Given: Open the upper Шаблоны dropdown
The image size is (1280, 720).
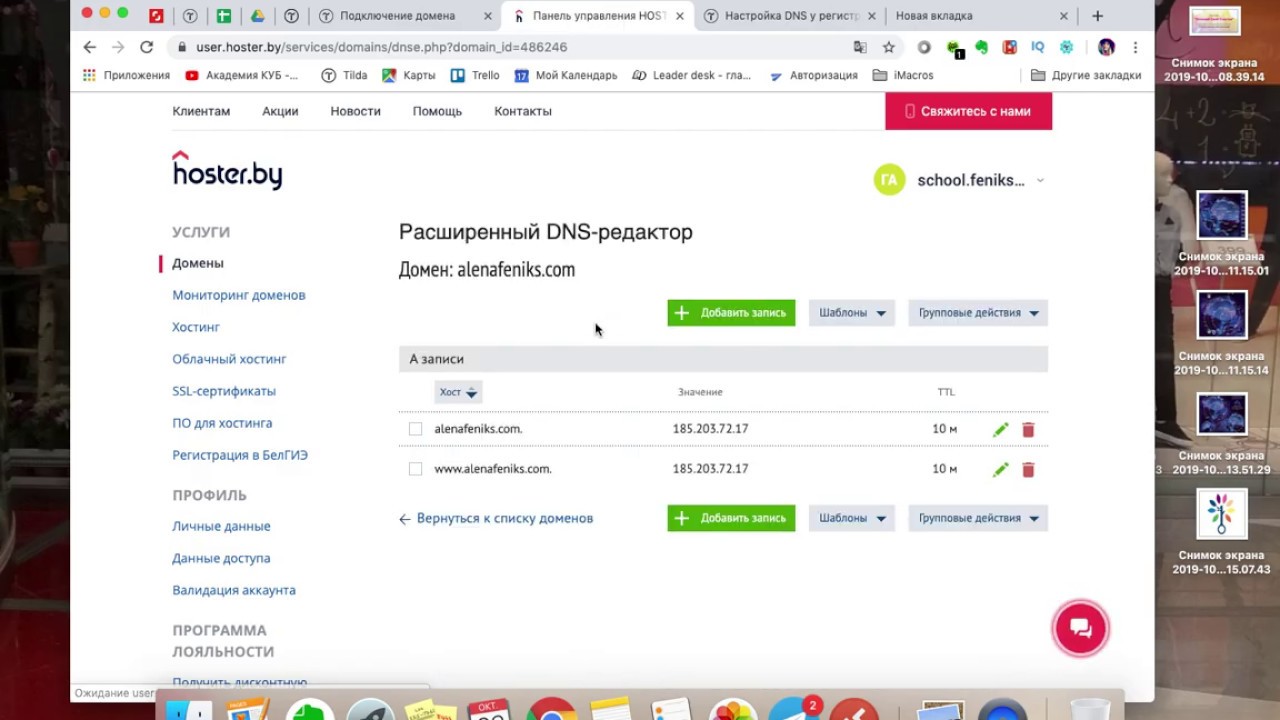Looking at the screenshot, I should pos(852,313).
